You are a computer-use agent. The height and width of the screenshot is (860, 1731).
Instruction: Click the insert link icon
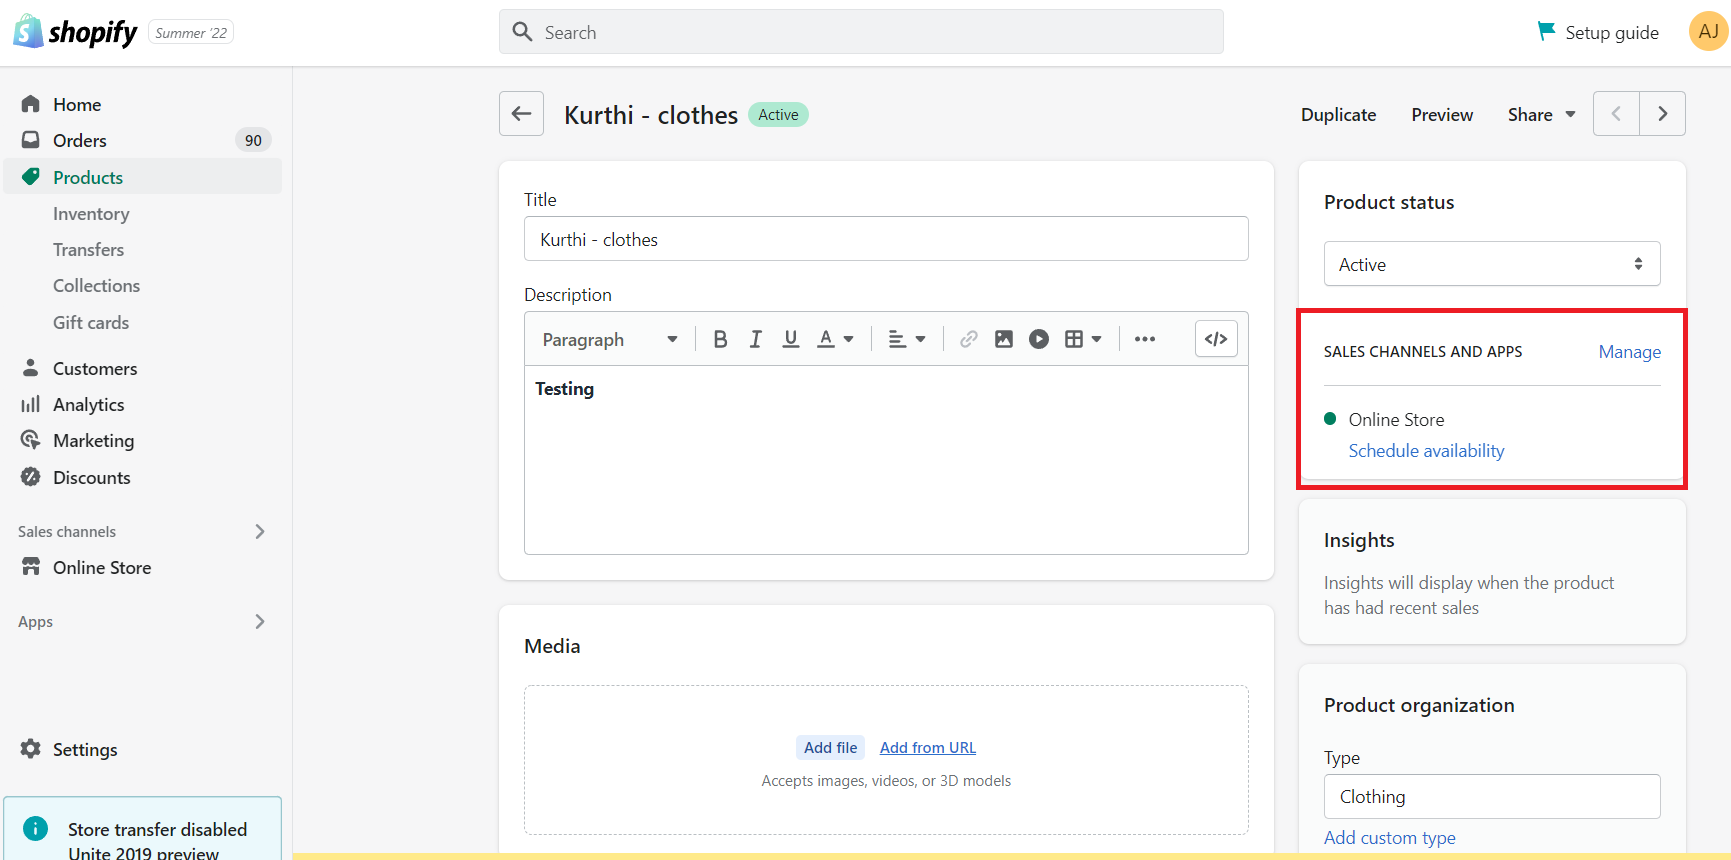pyautogui.click(x=968, y=339)
